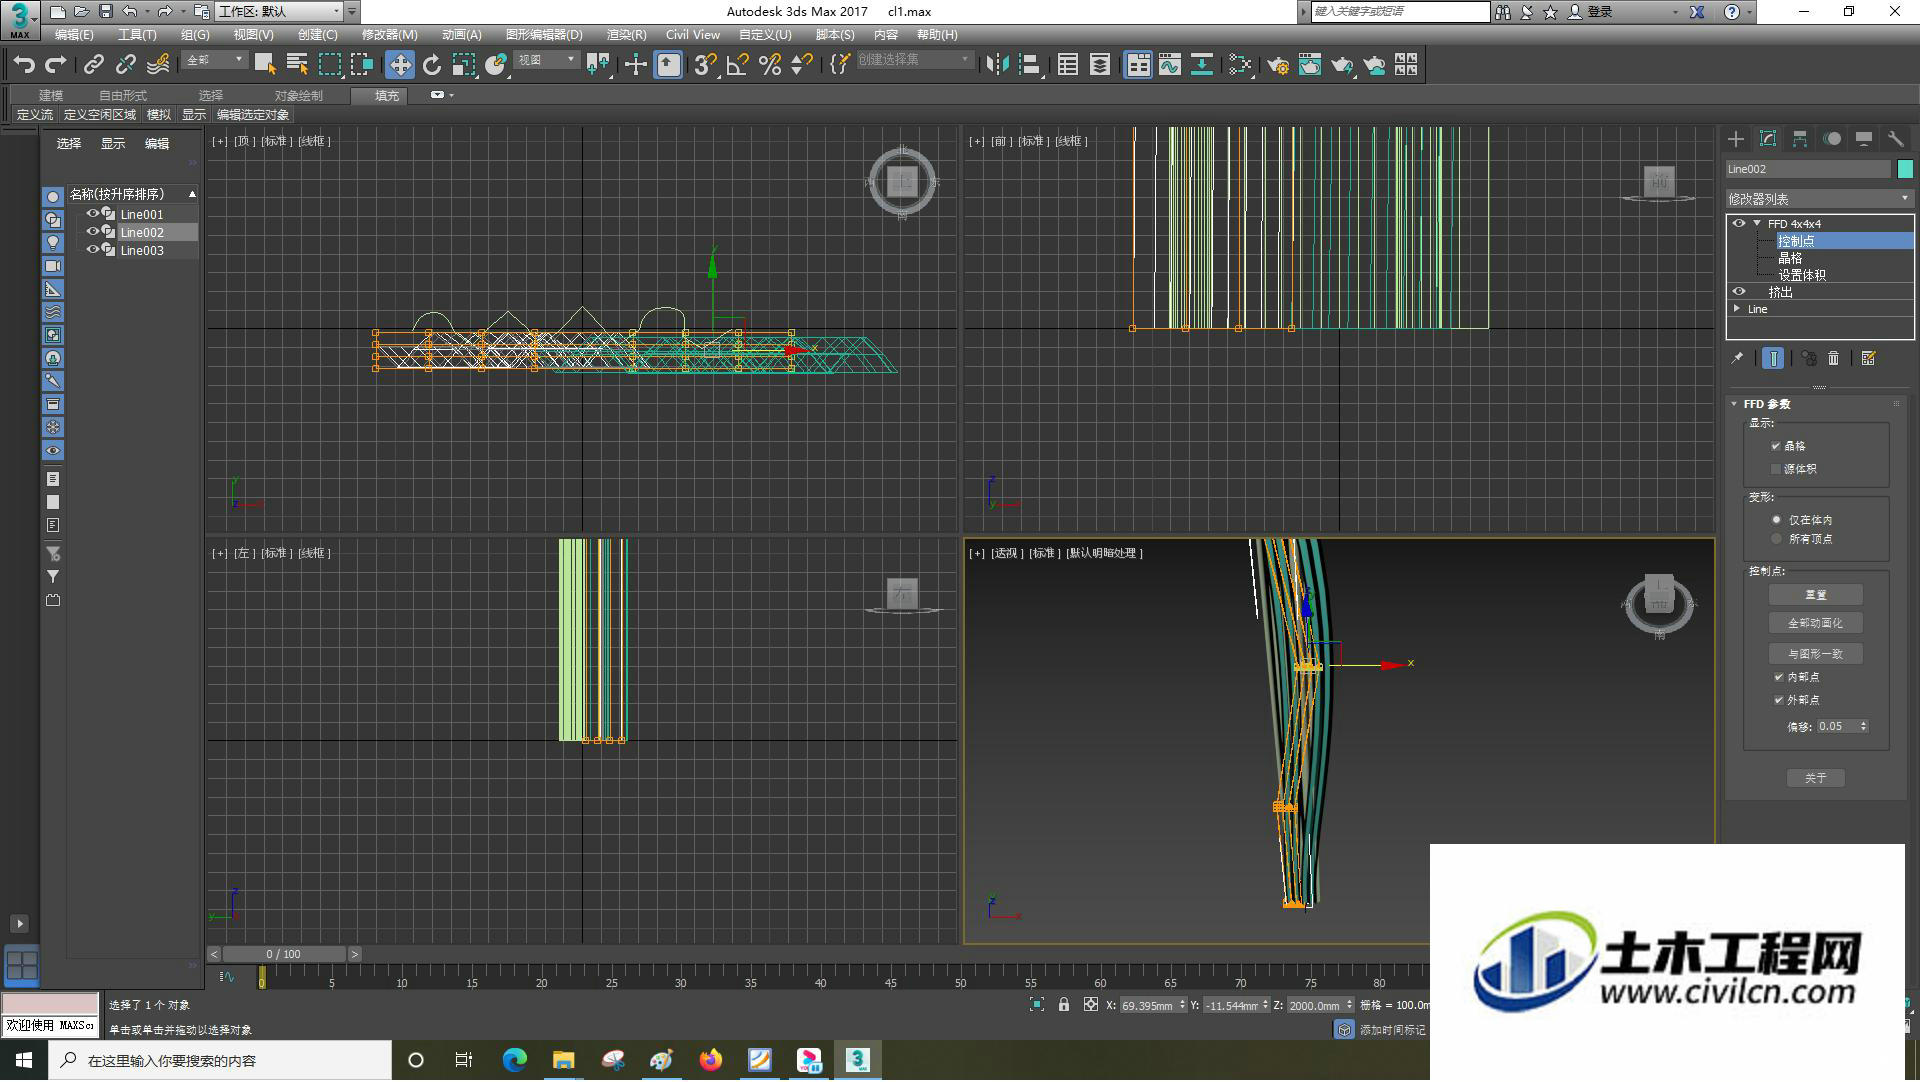Activate the Select and Move tool
The height and width of the screenshot is (1082, 1920).
tap(399, 65)
